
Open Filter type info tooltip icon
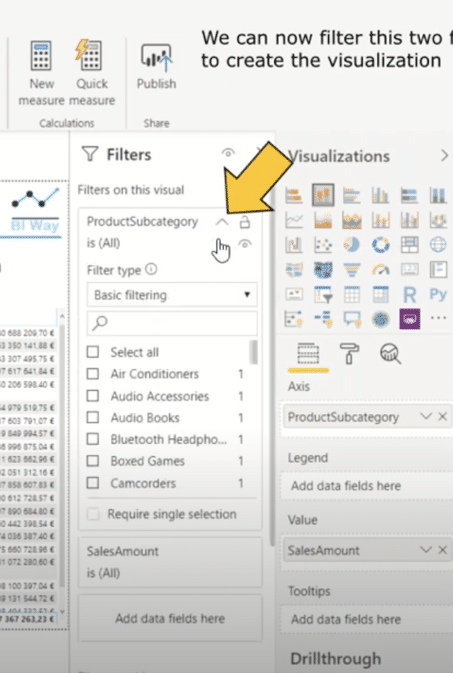pyautogui.click(x=151, y=270)
